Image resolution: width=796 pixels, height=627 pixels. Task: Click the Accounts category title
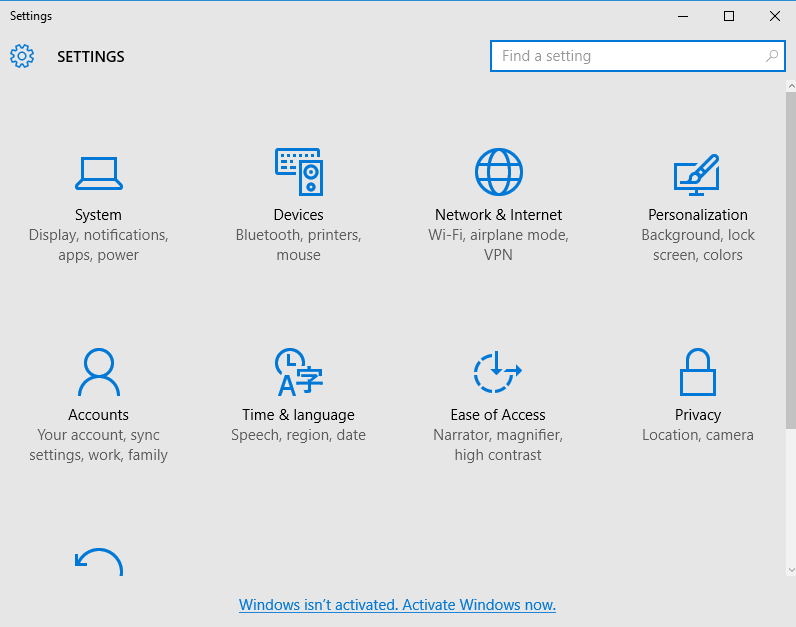[98, 415]
